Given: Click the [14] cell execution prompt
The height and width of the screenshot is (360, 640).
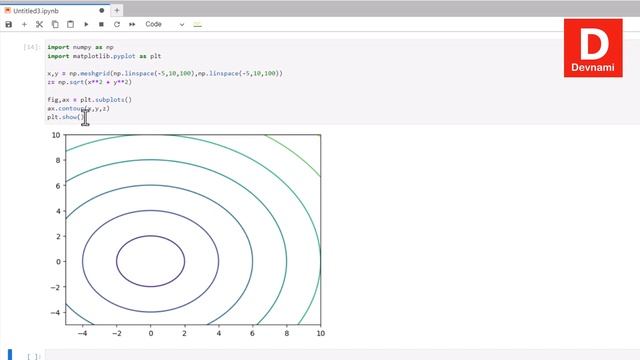Looking at the screenshot, I should tap(32, 47).
